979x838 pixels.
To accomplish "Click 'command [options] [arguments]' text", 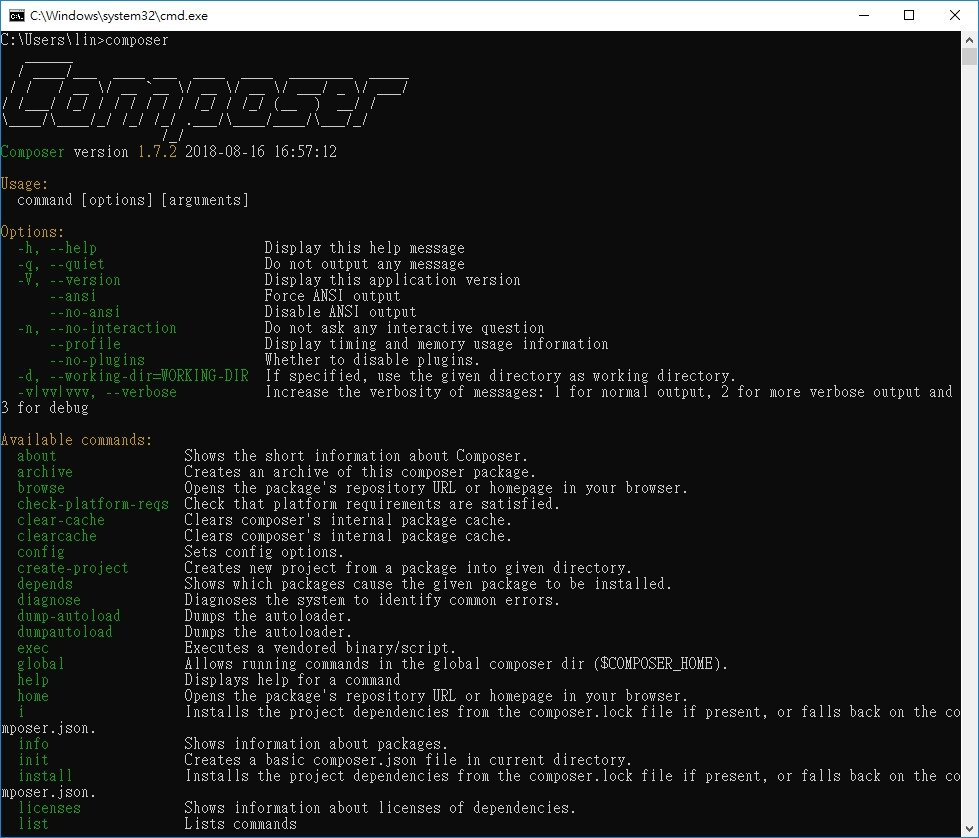I will 133,200.
